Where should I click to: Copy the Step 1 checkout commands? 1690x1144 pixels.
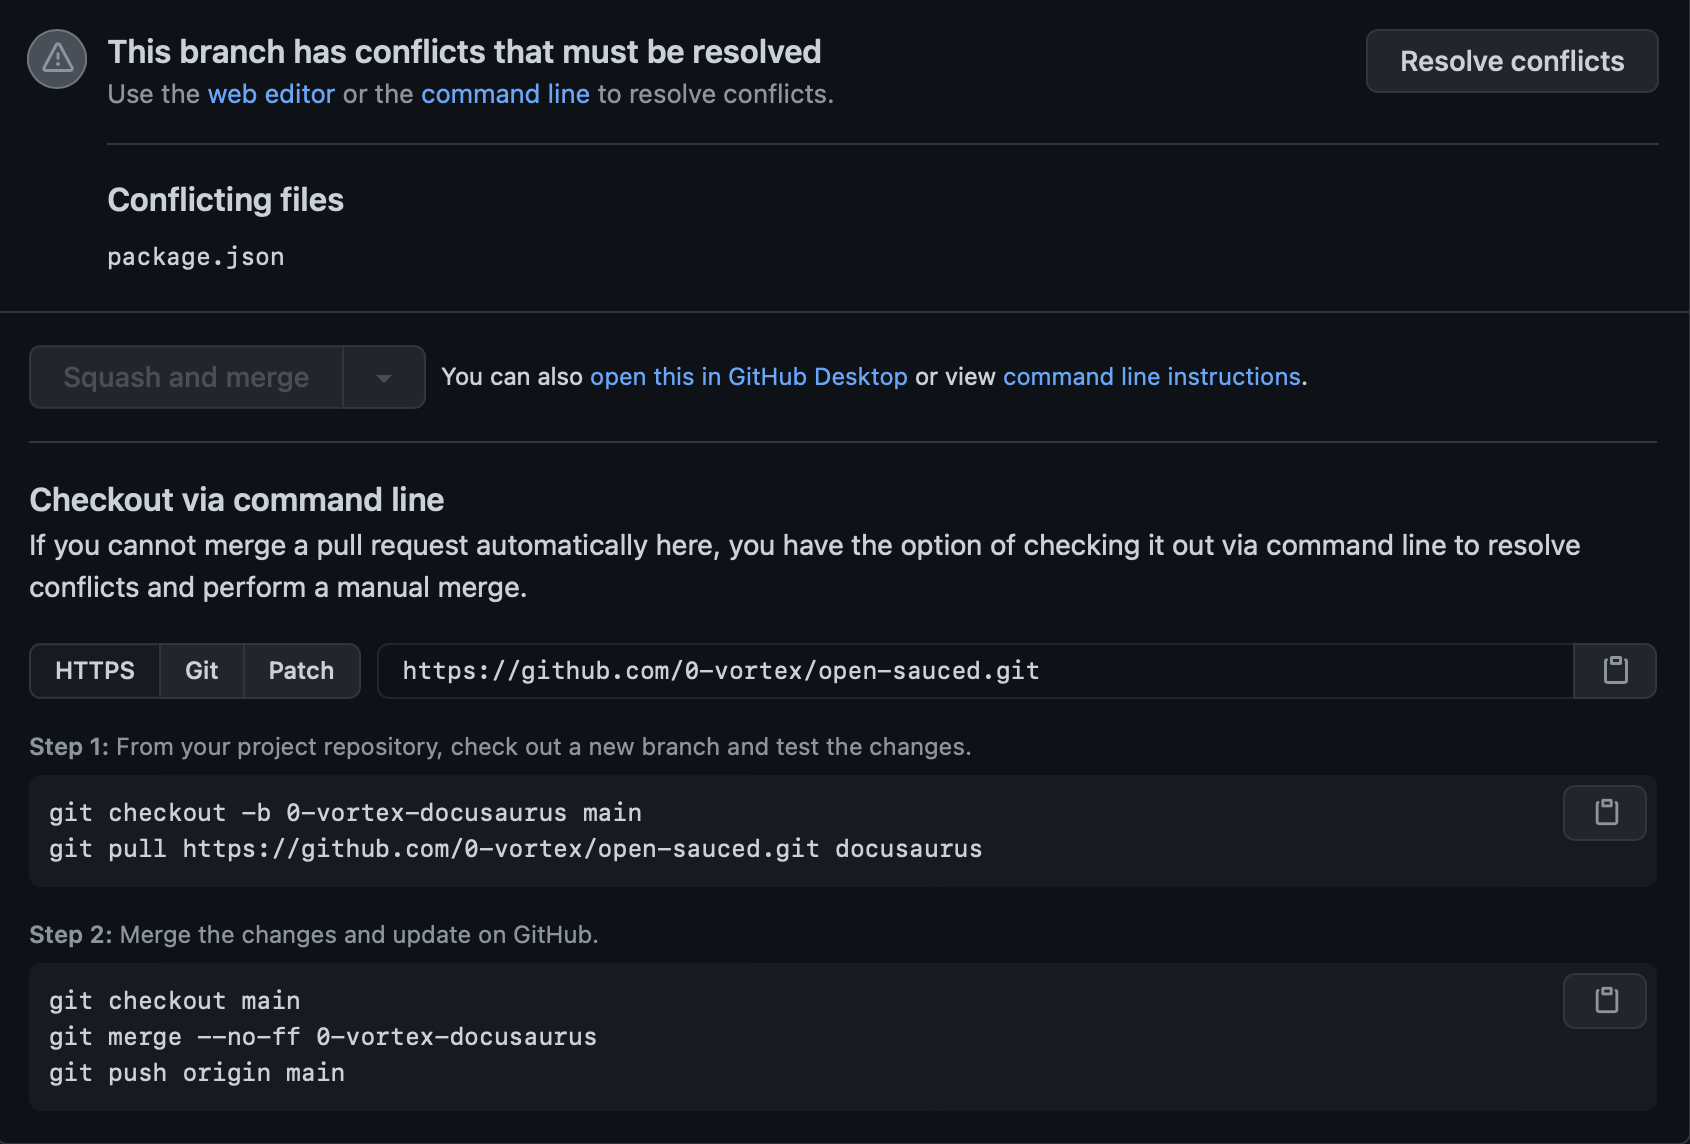coord(1604,812)
